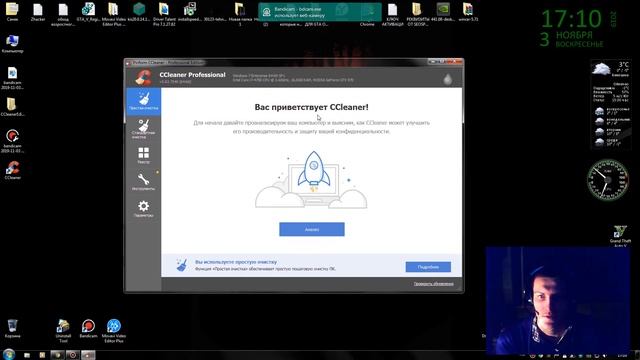Click the water drop icon in CCleaner header
Image resolution: width=640 pixels, height=360 pixels.
click(448, 79)
